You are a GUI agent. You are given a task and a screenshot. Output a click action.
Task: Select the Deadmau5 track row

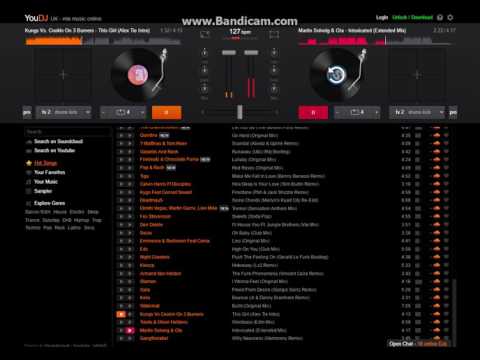coord(284,200)
